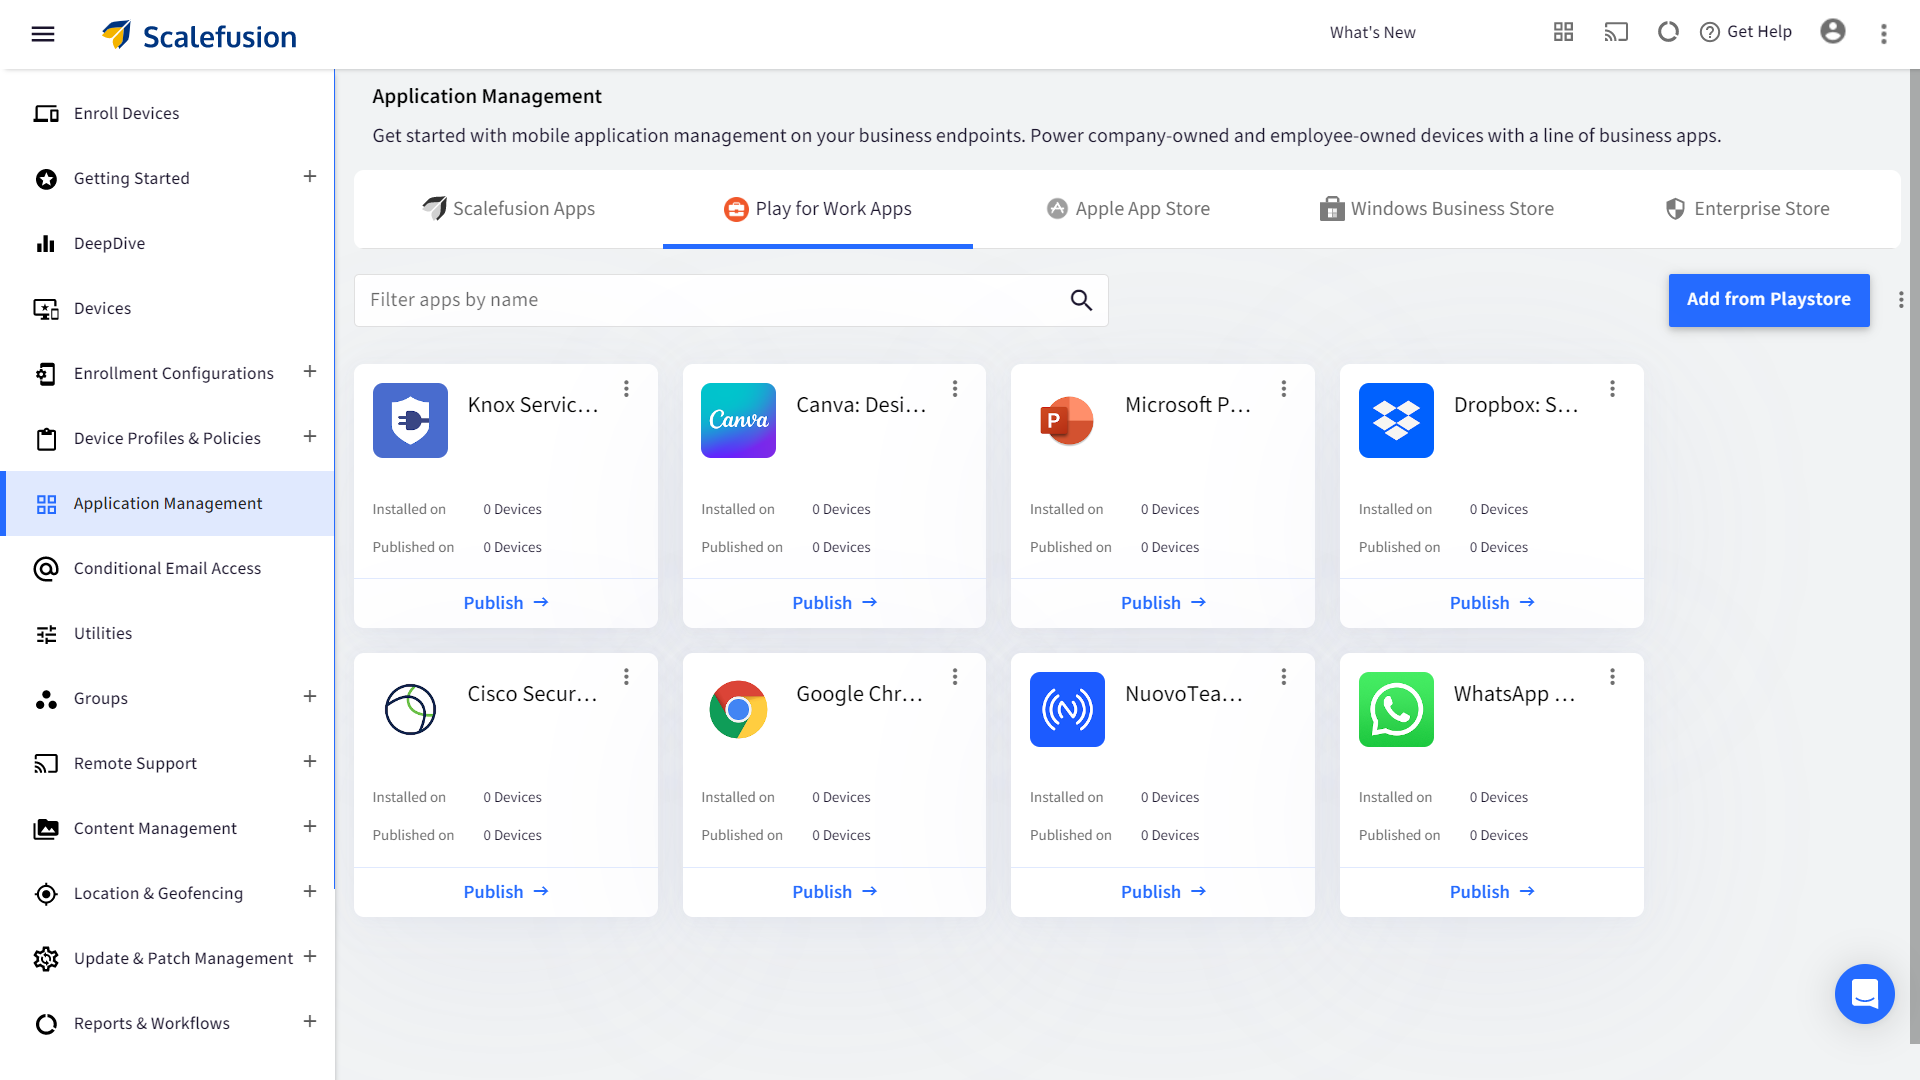Viewport: 1920px width, 1080px height.
Task: Open the options menu on WhatsApp card
Action: pyautogui.click(x=1612, y=677)
